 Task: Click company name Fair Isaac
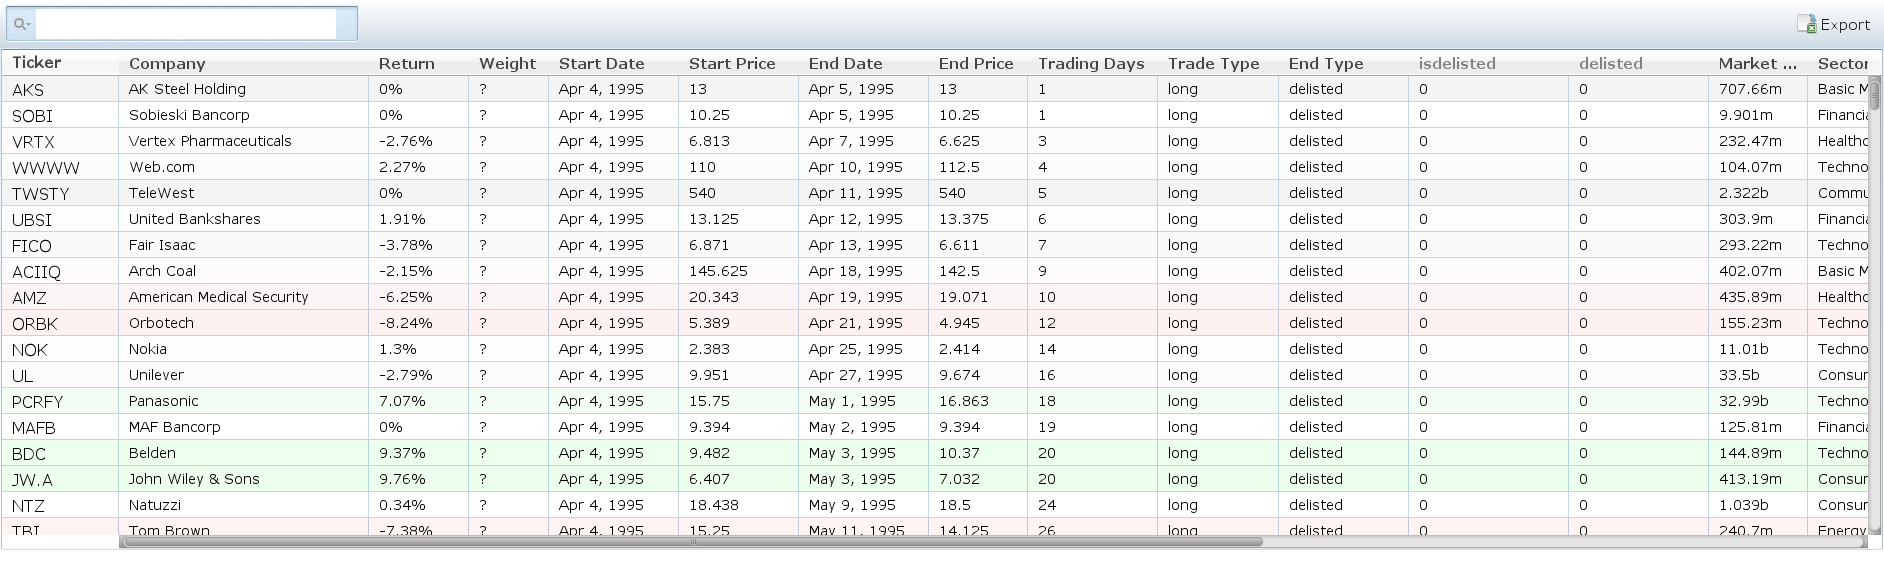[x=162, y=245]
